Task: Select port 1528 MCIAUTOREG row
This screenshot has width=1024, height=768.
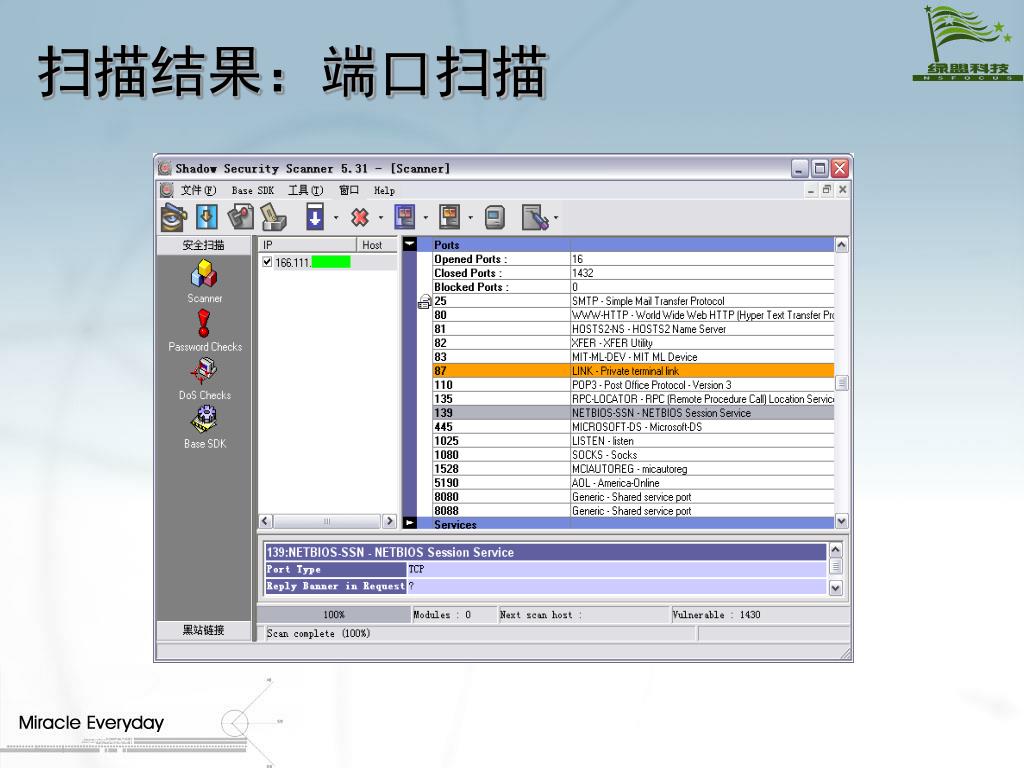Action: pos(633,469)
